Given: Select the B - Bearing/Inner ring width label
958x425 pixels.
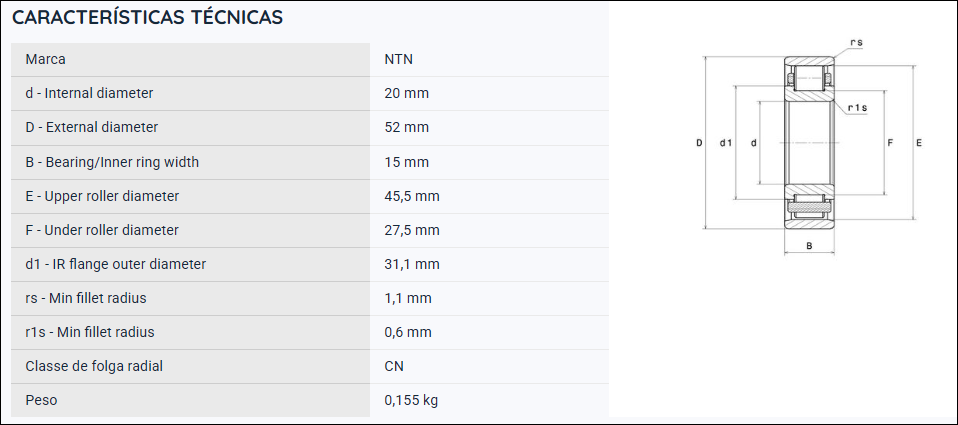Looking at the screenshot, I should coord(112,162).
